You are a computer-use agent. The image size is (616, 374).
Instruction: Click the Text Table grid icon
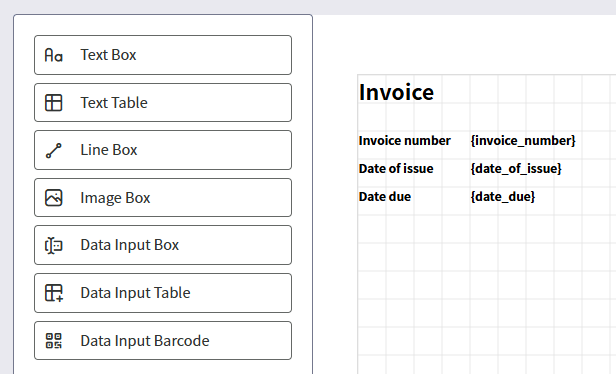click(x=53, y=103)
